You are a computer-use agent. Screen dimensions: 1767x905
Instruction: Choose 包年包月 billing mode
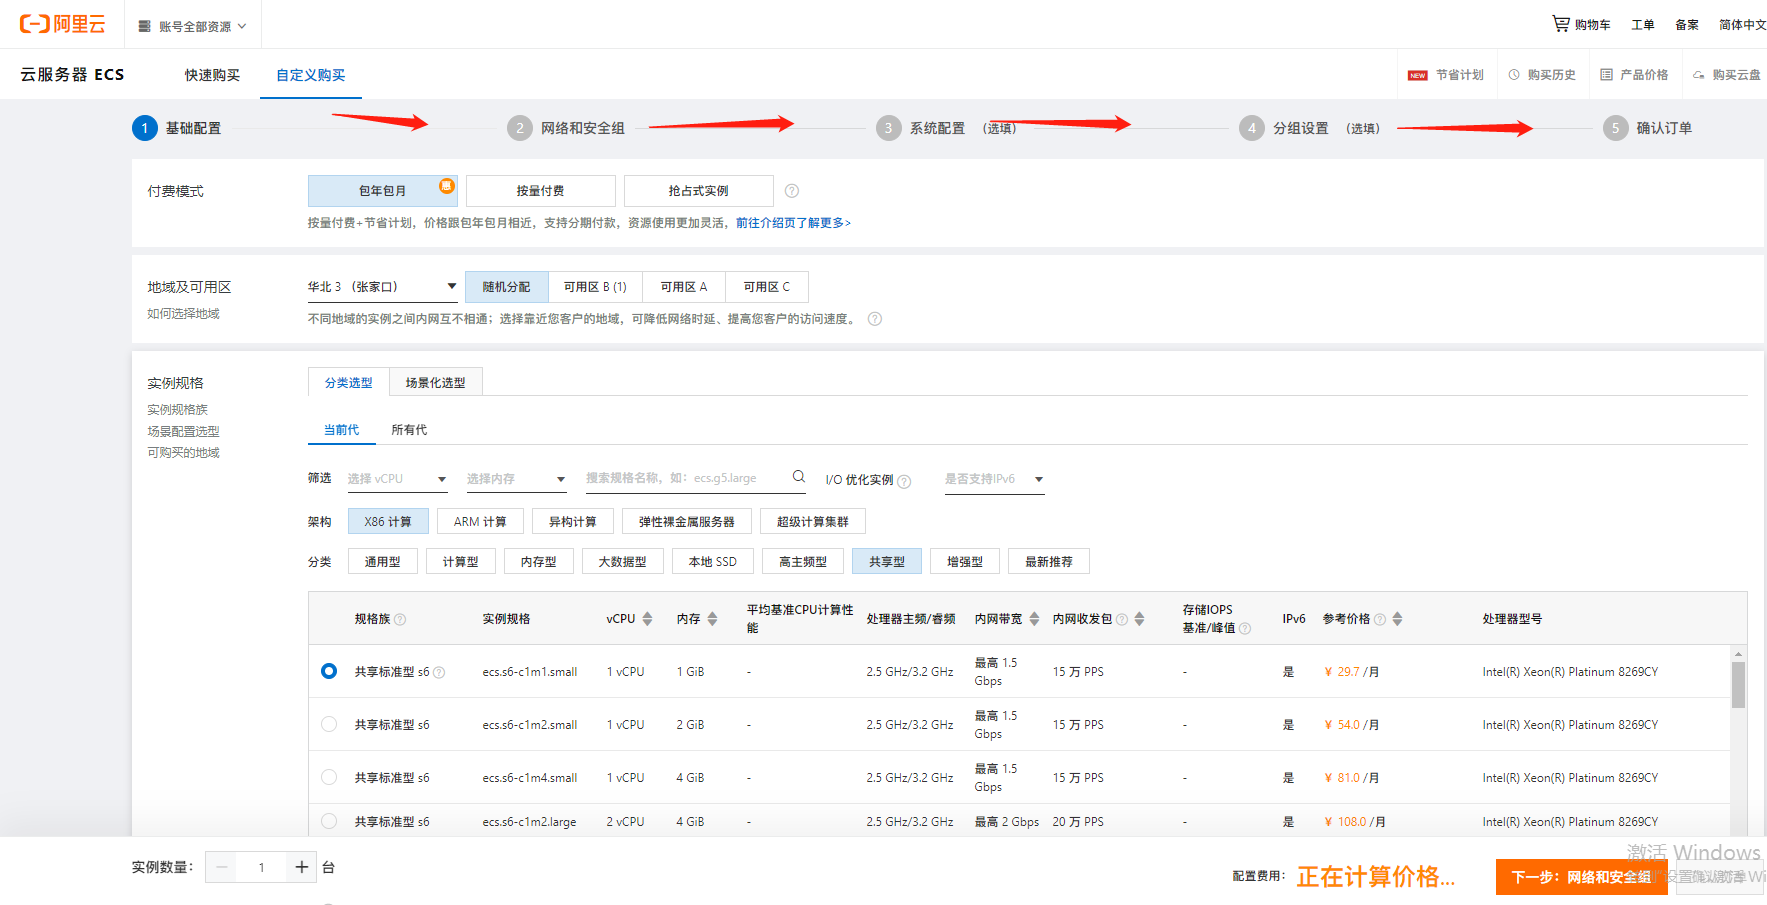pos(383,191)
